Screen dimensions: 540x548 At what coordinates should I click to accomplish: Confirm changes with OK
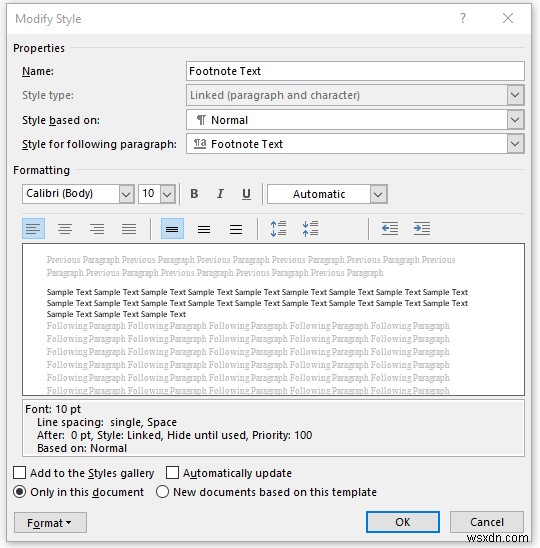tap(403, 522)
